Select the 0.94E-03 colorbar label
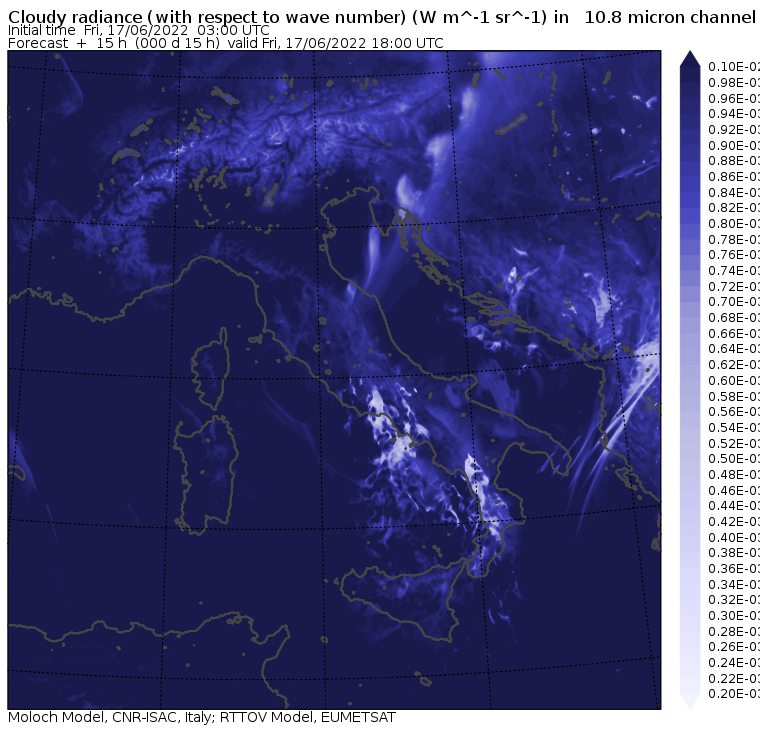The width and height of the screenshot is (760, 731). pos(734,114)
